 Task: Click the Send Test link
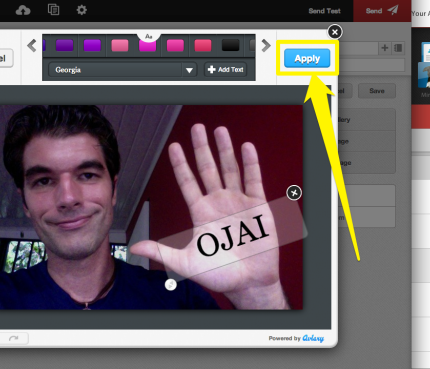(x=324, y=11)
